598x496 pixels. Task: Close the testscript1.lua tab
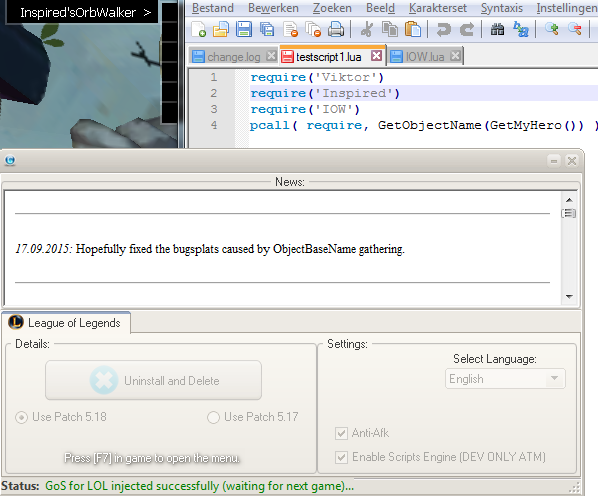(x=376, y=56)
